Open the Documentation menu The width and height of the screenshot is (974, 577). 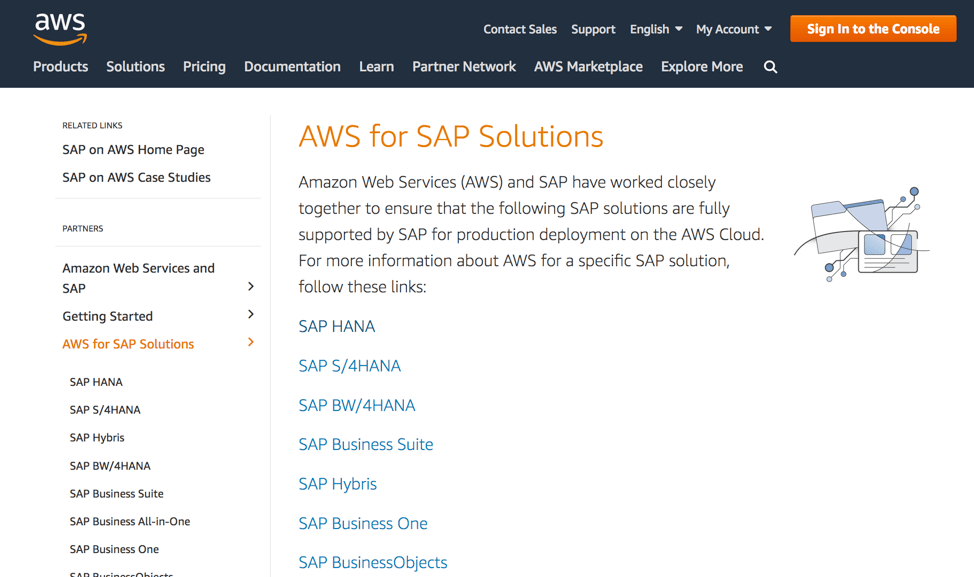[x=292, y=66]
